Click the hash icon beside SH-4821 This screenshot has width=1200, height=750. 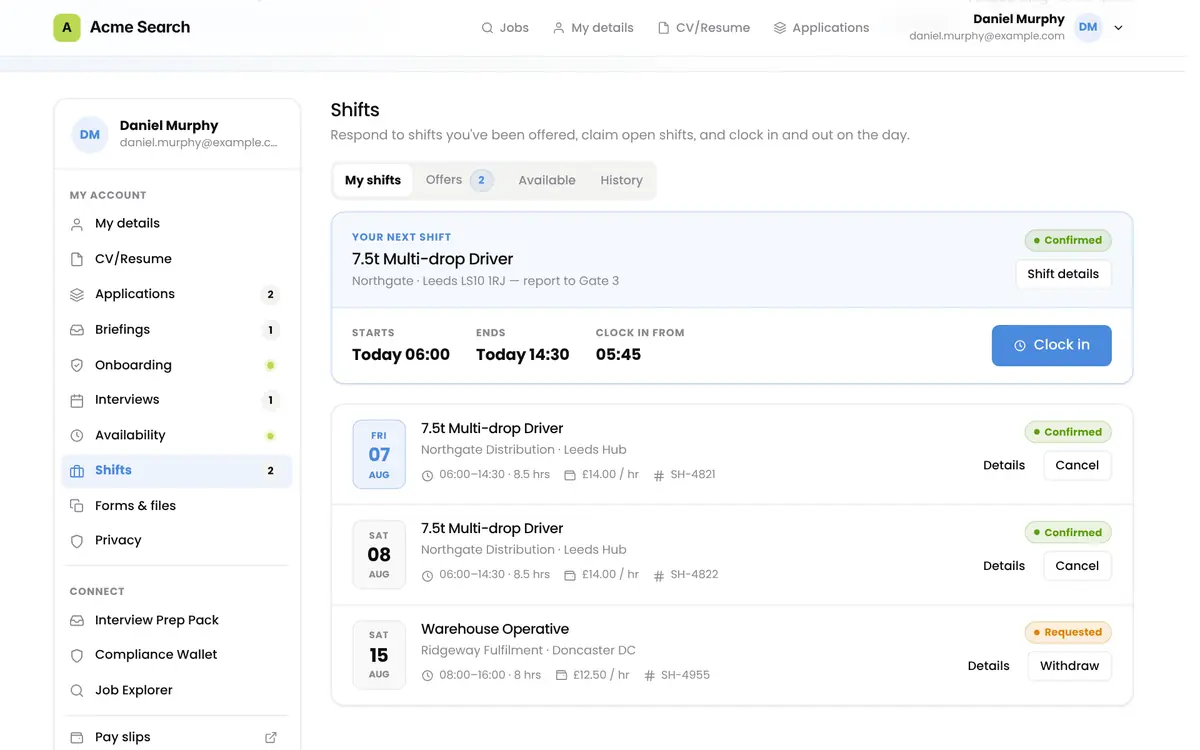click(658, 476)
